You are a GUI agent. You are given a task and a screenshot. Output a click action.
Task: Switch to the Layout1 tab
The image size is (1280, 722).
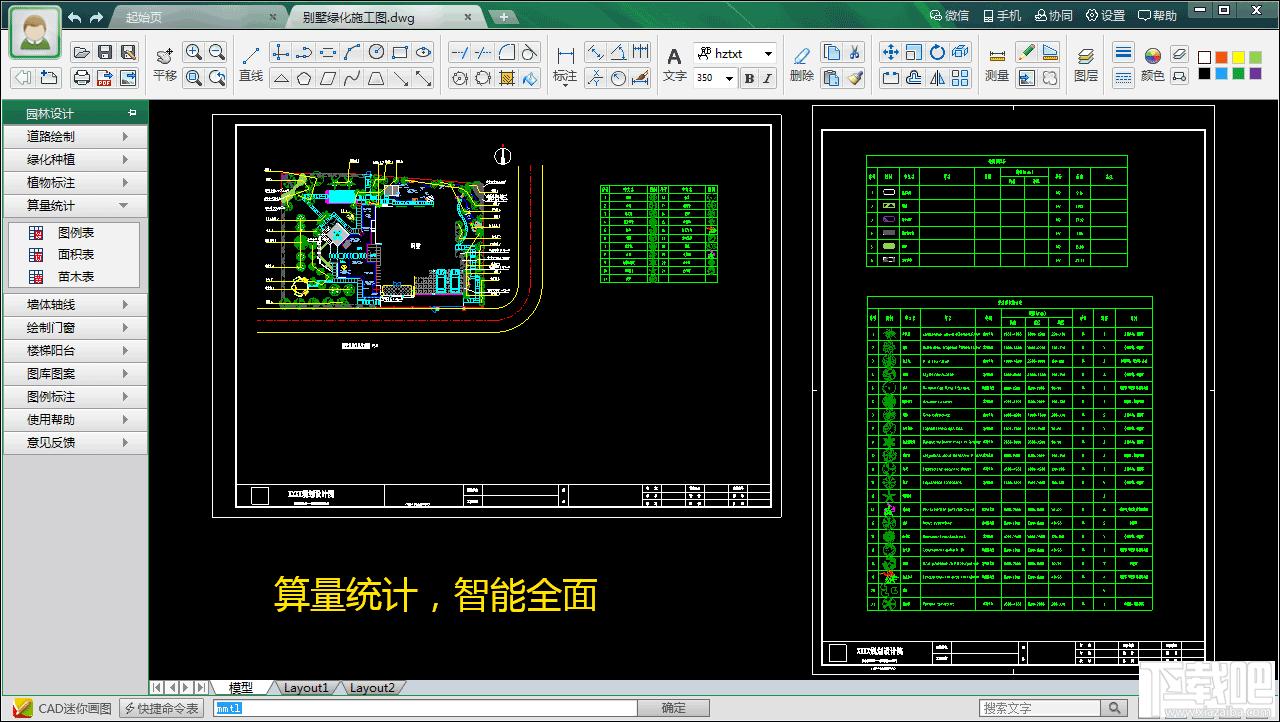click(x=305, y=688)
